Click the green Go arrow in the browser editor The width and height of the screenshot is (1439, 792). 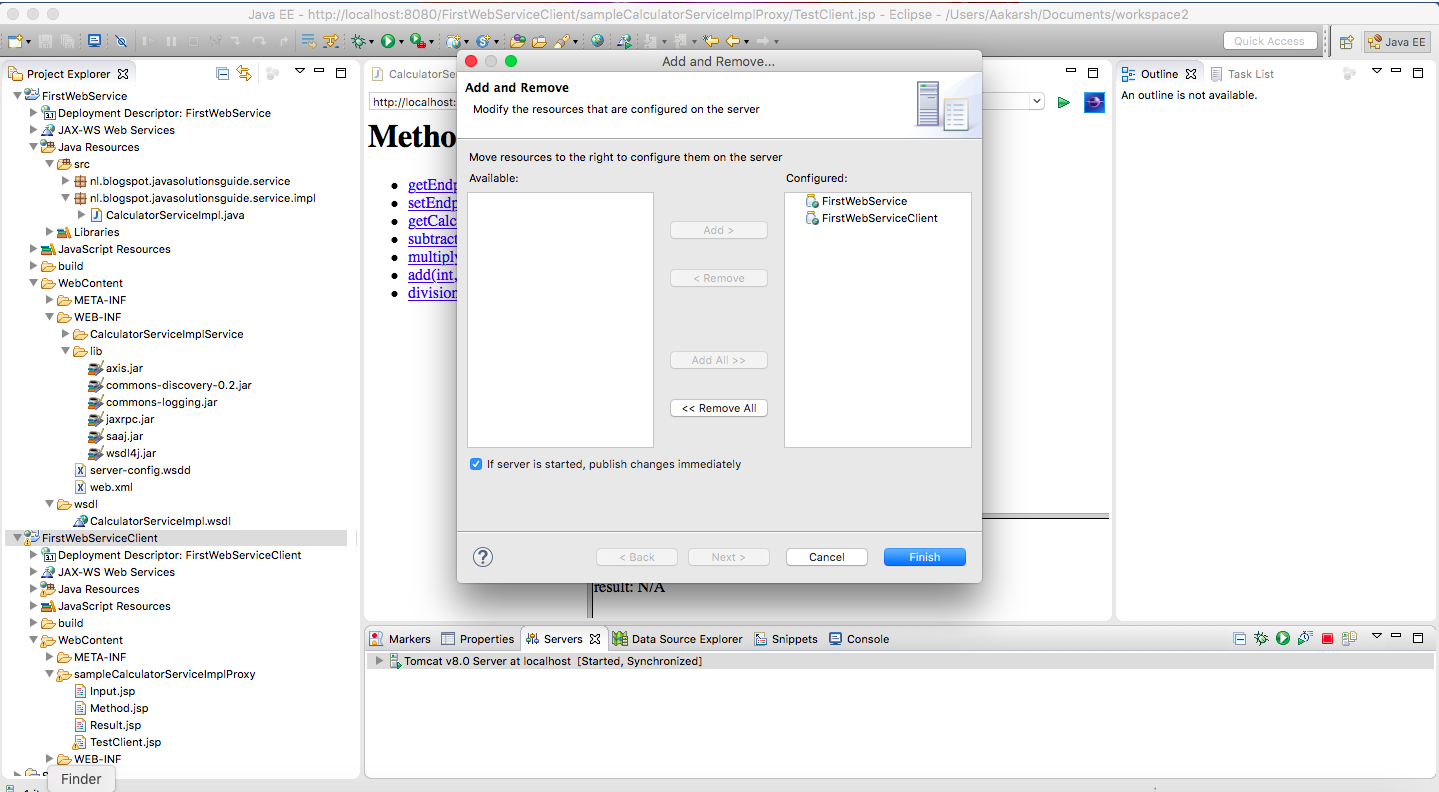click(1063, 102)
